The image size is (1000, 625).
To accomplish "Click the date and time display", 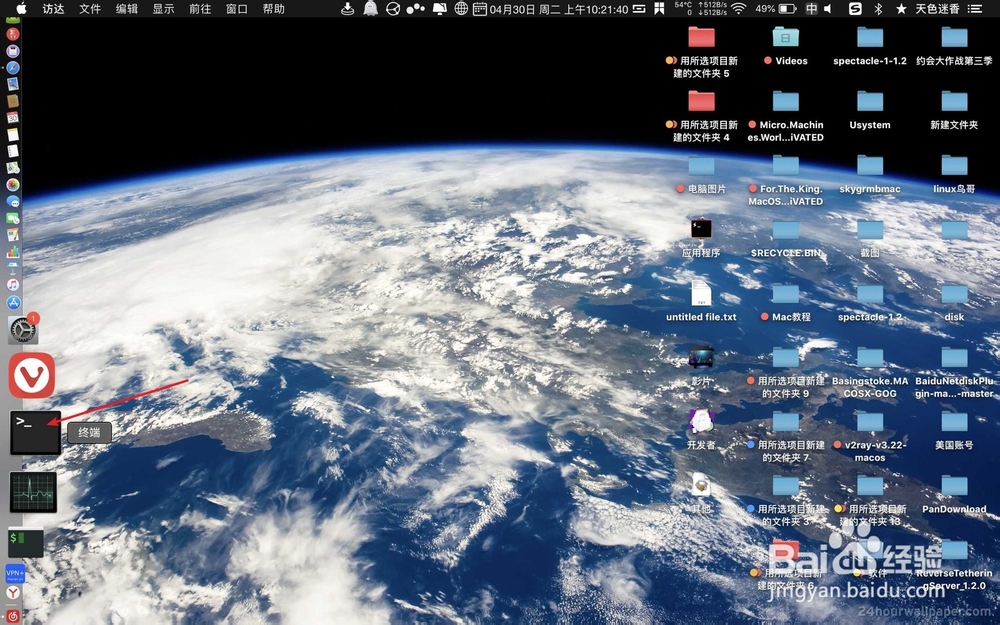I will tap(559, 9).
